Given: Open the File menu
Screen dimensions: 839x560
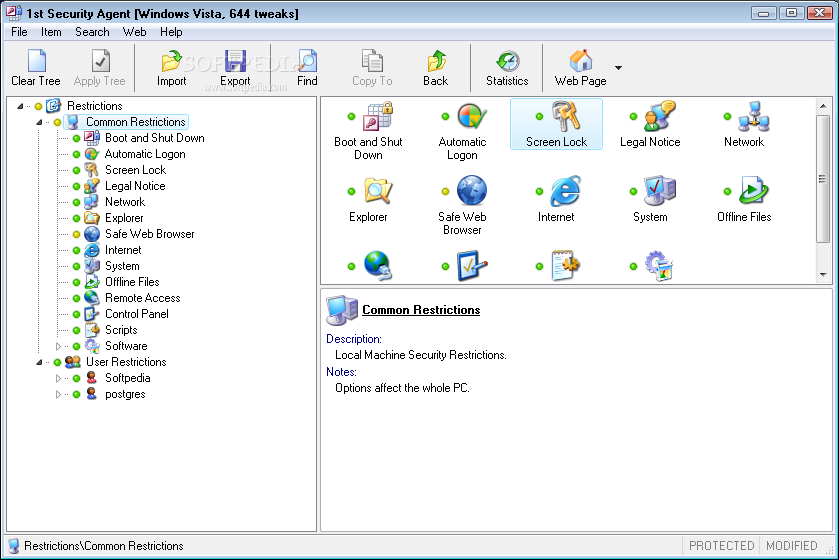Looking at the screenshot, I should [19, 32].
